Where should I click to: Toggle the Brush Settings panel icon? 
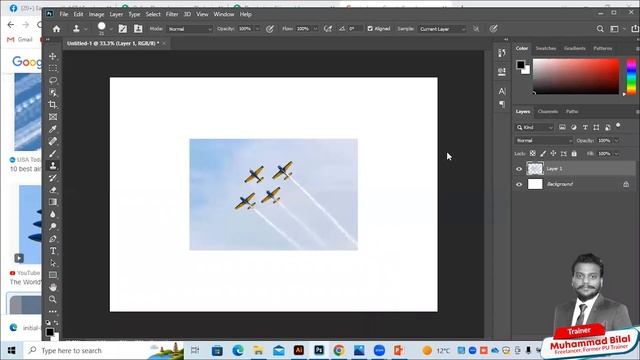tap(122, 29)
